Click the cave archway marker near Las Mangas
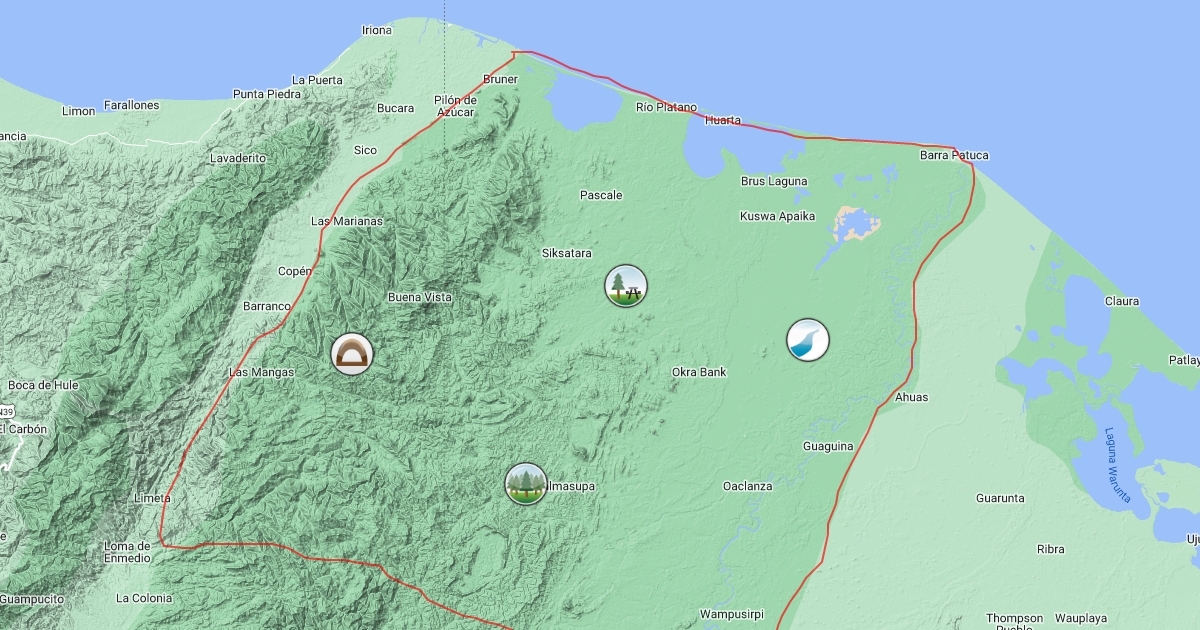The height and width of the screenshot is (630, 1200). [351, 354]
